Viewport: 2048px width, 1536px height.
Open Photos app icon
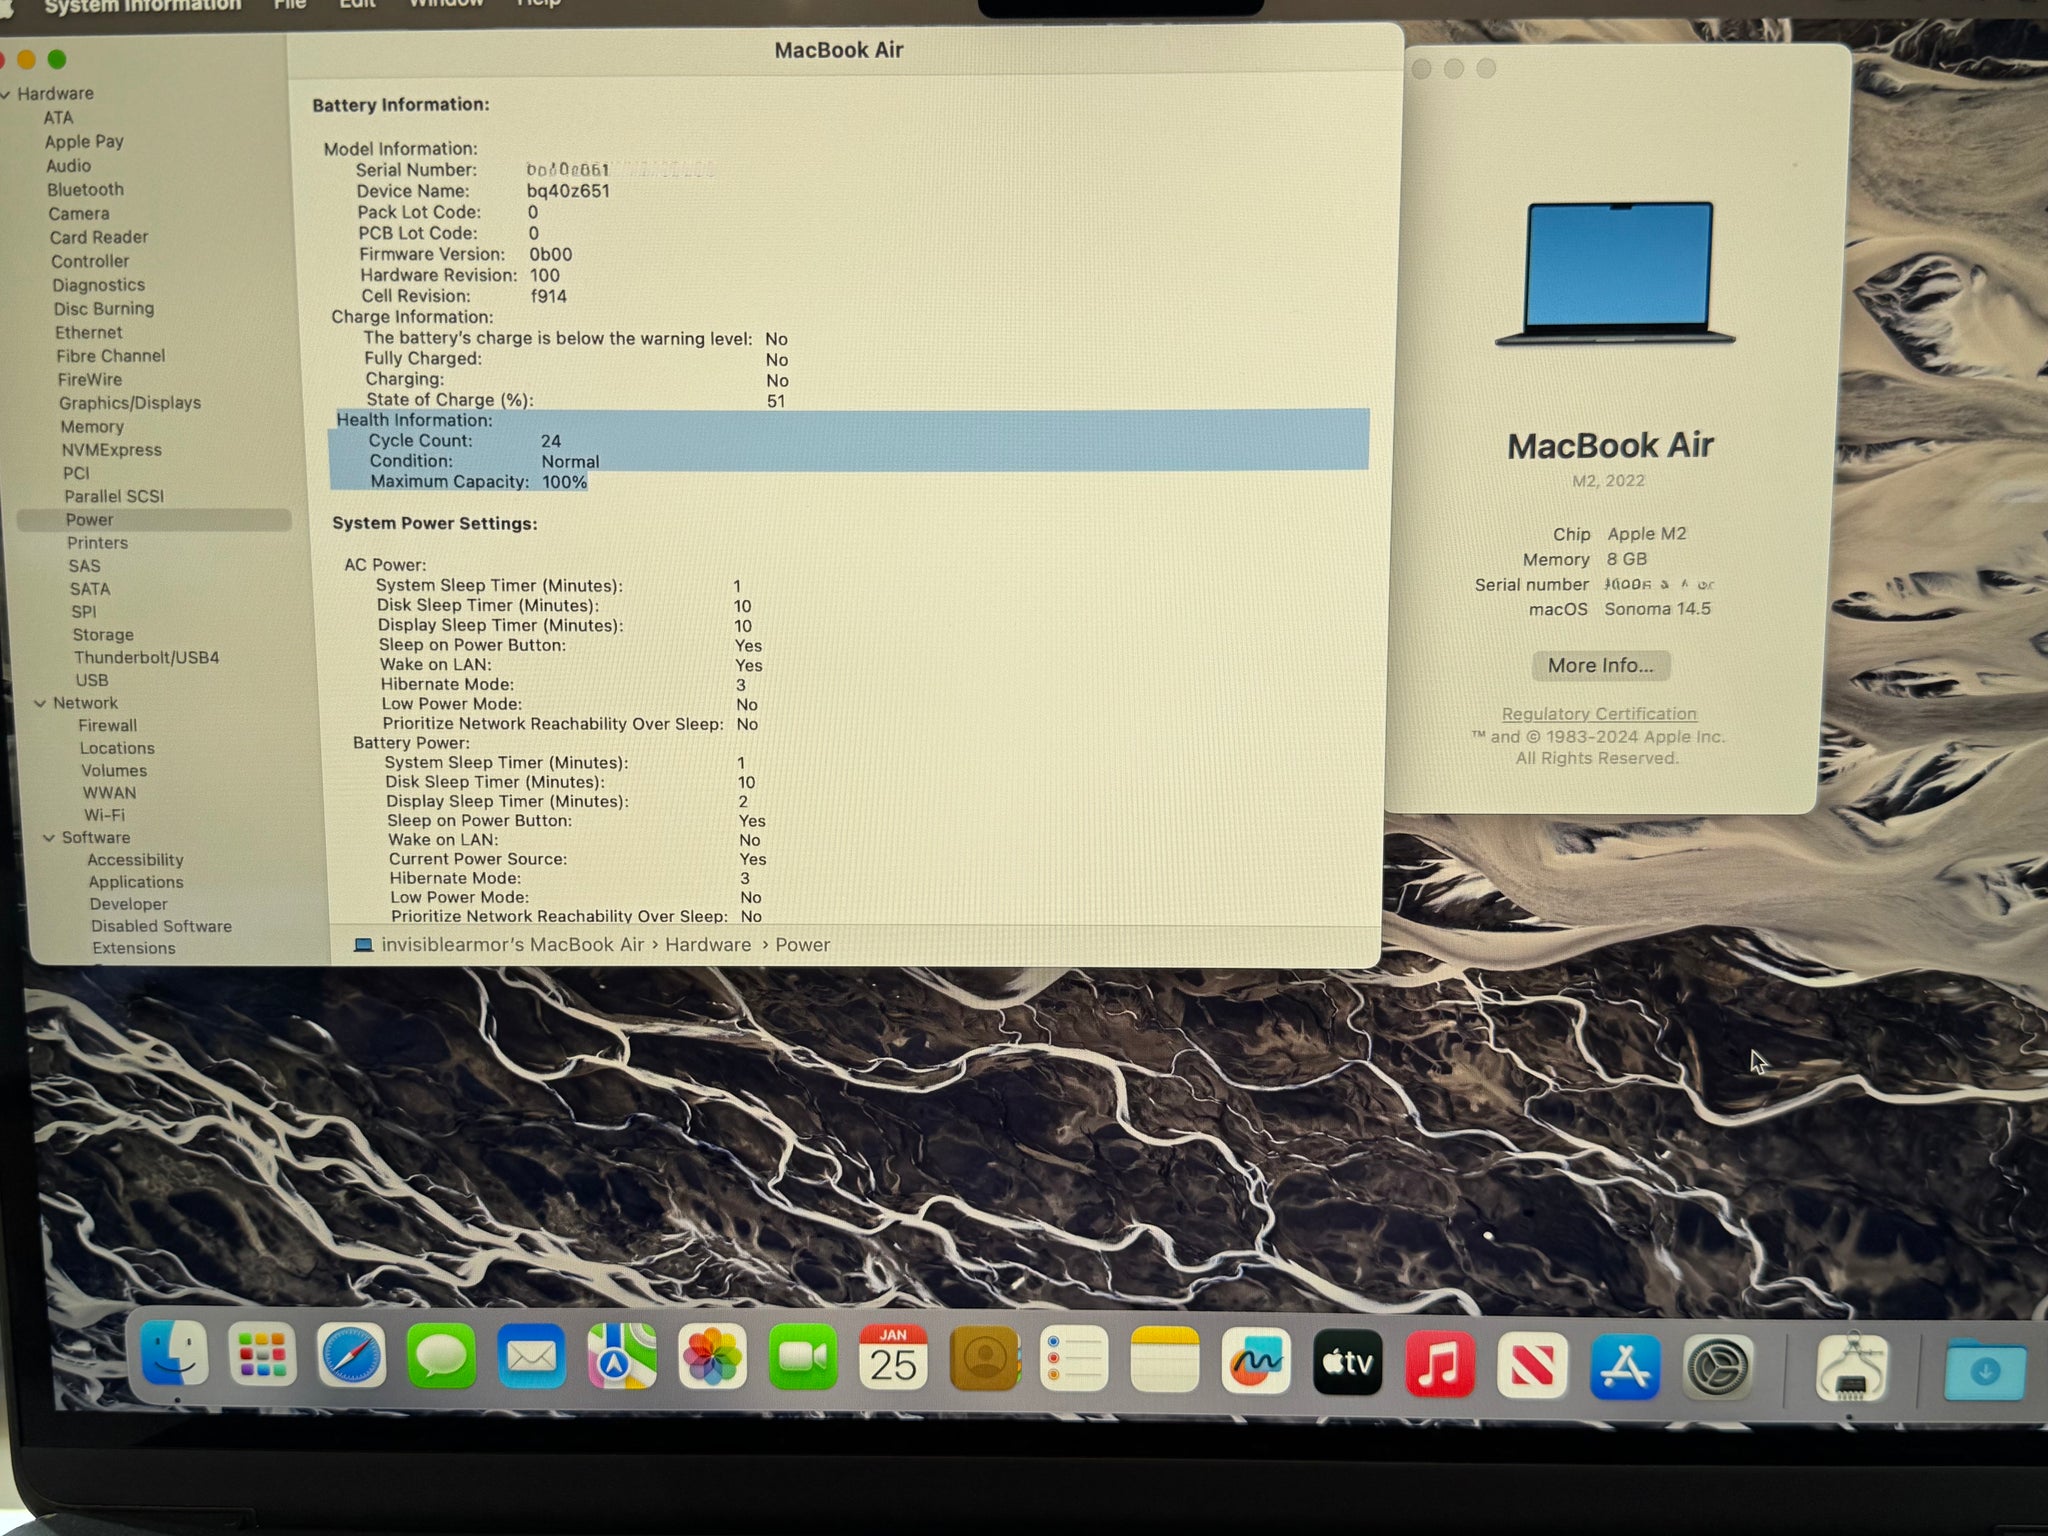[x=712, y=1358]
